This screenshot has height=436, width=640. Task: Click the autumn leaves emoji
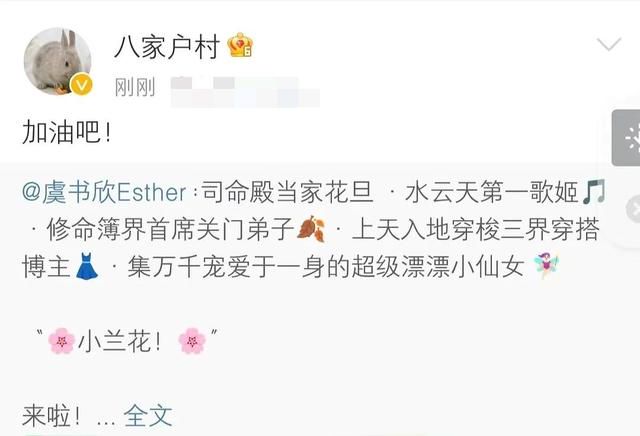tap(311, 229)
